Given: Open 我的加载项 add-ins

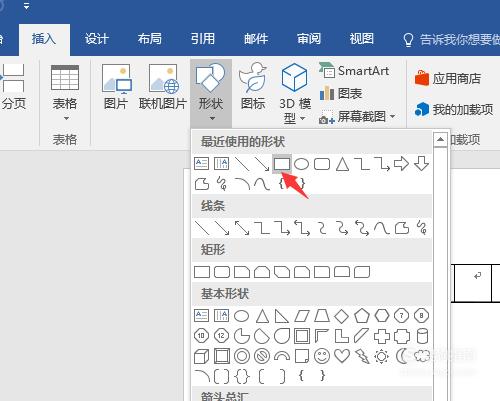Looking at the screenshot, I should 454,109.
